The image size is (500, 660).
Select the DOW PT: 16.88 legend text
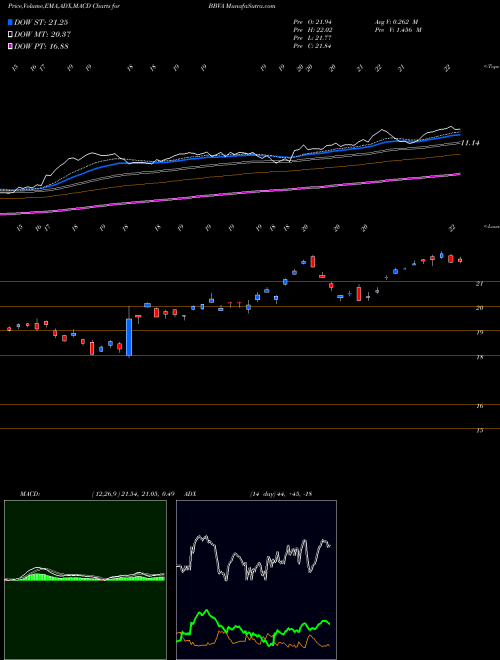click(x=42, y=46)
